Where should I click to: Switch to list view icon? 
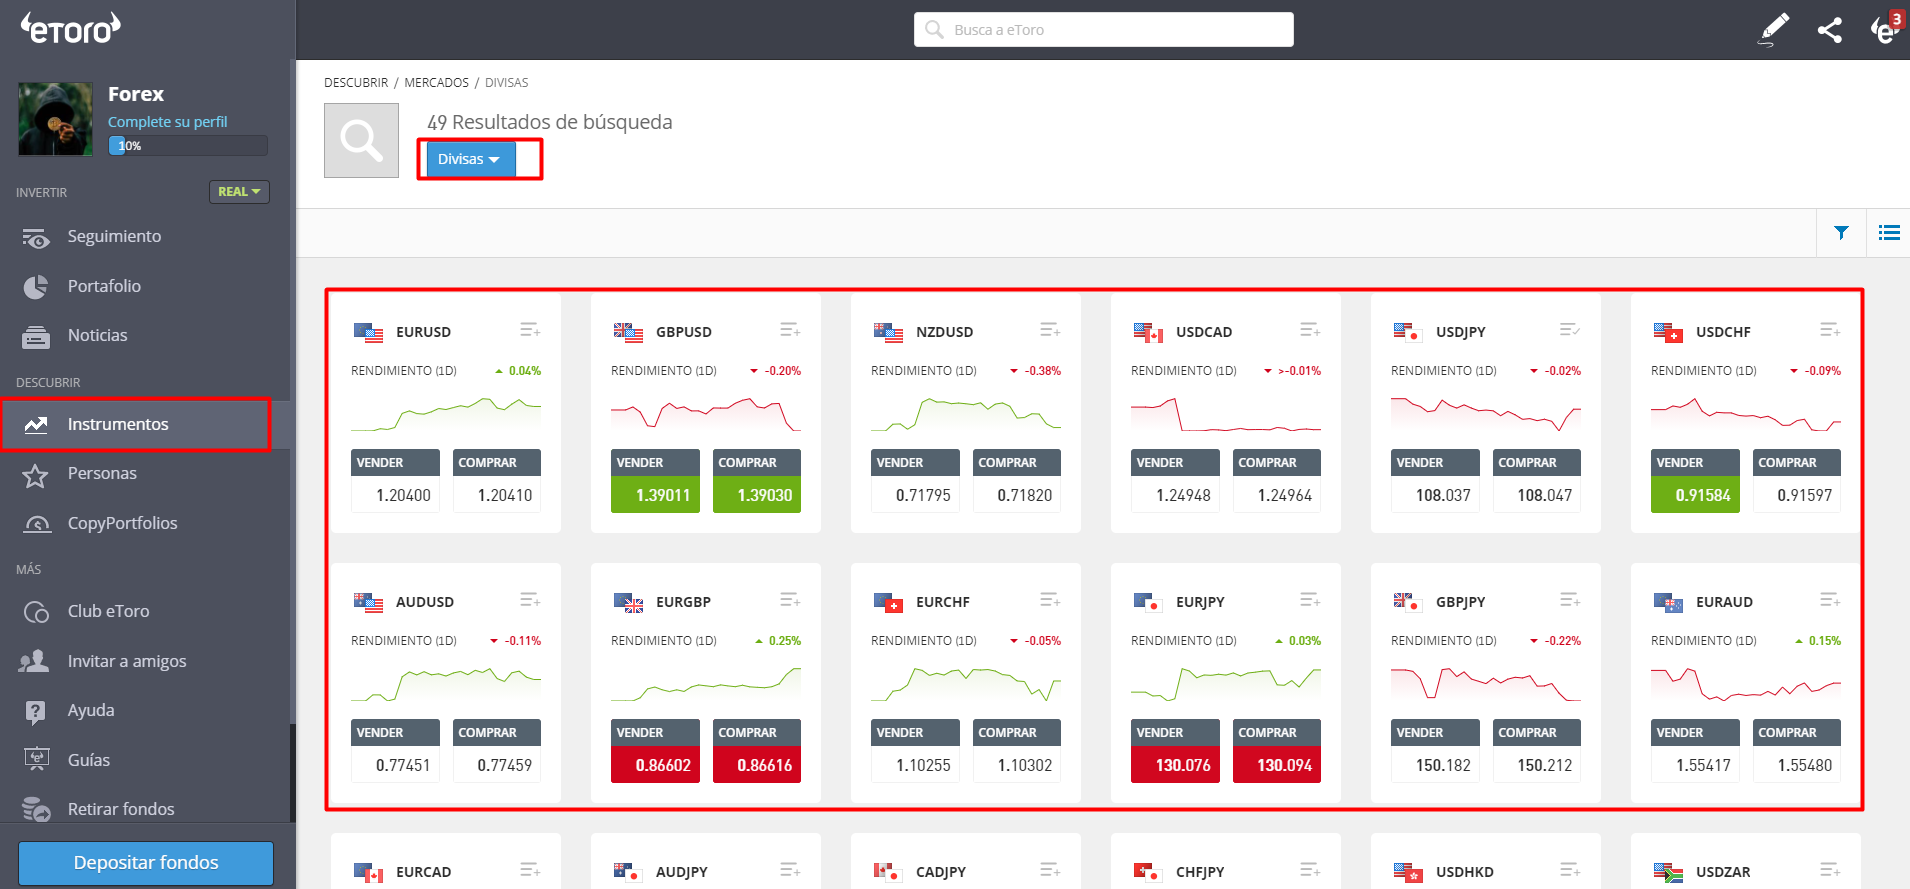click(1889, 233)
